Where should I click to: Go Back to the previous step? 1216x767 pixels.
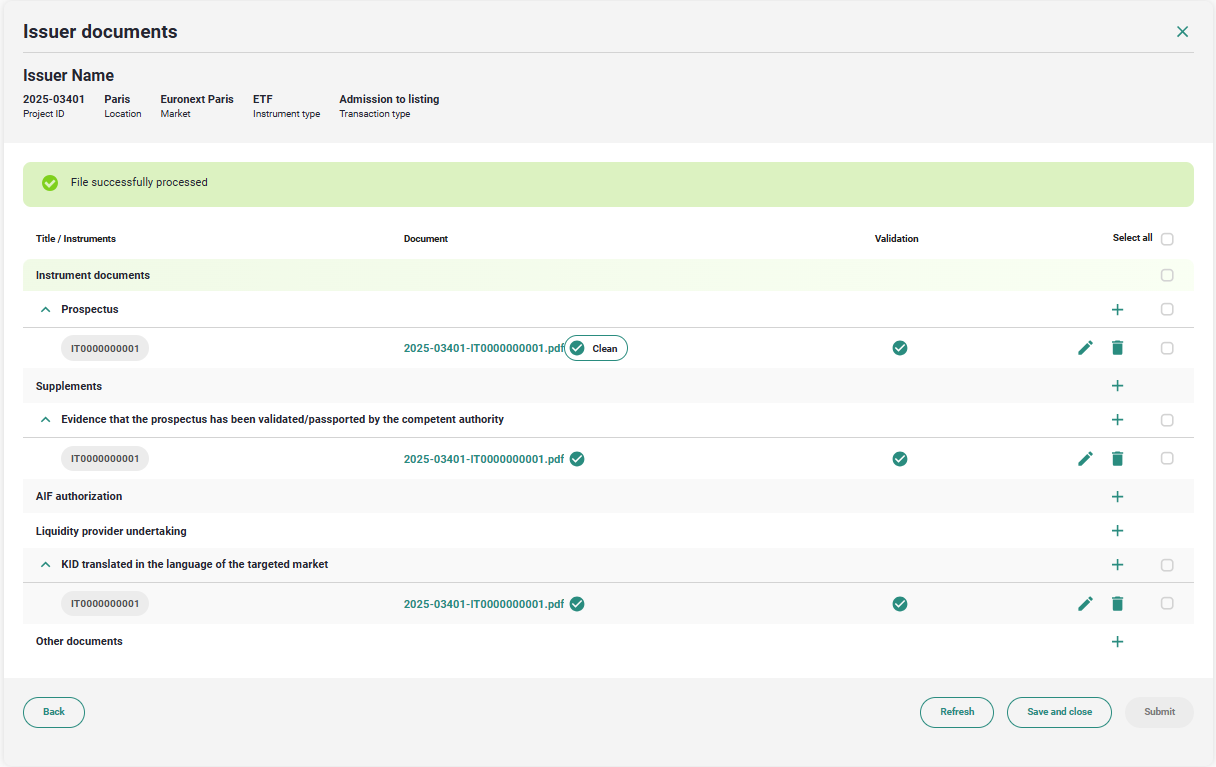point(54,712)
